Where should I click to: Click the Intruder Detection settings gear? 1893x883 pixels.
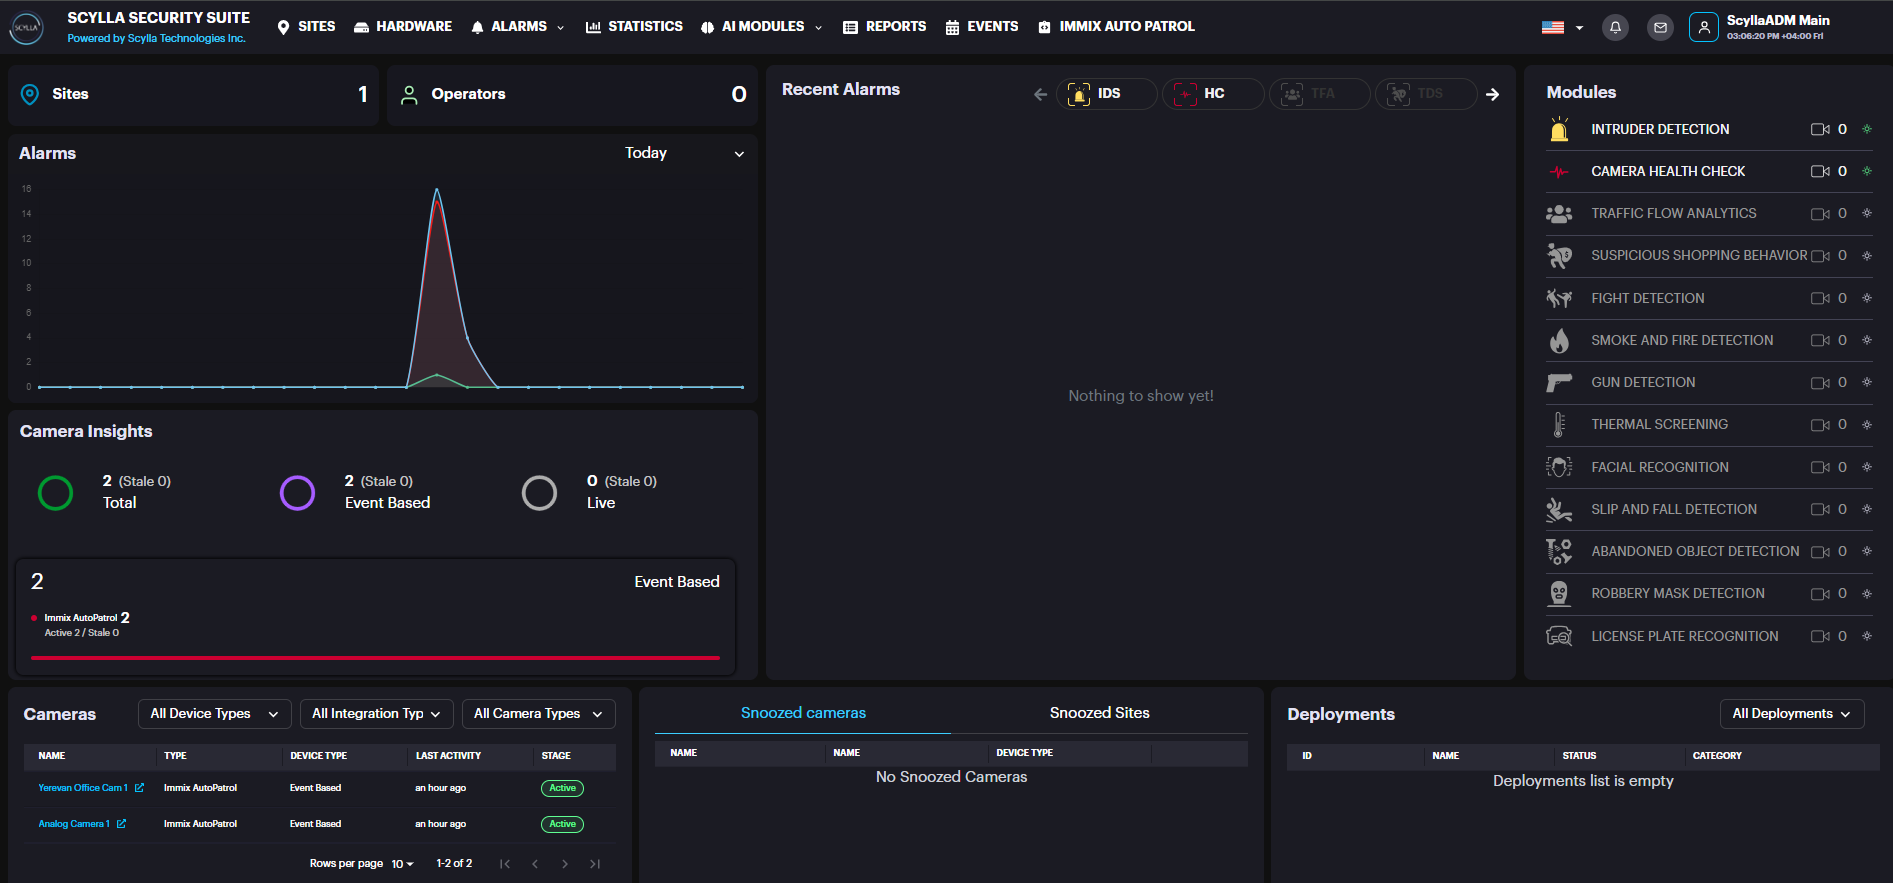tap(1867, 129)
